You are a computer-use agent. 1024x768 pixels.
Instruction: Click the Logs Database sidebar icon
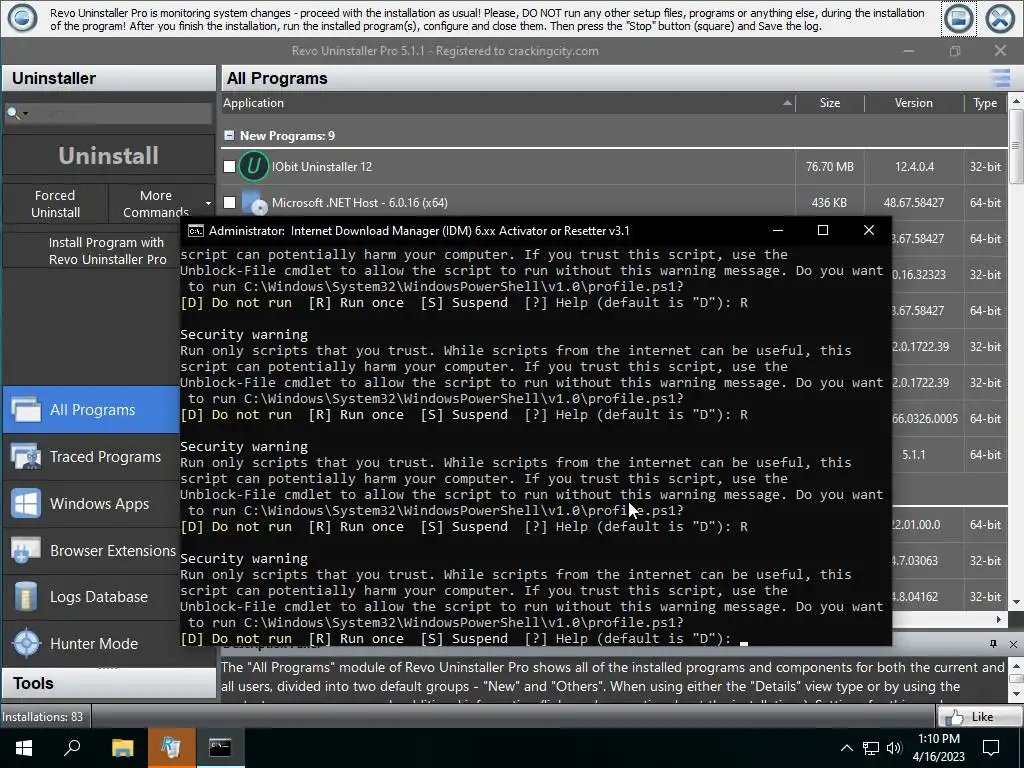pyautogui.click(x=26, y=597)
